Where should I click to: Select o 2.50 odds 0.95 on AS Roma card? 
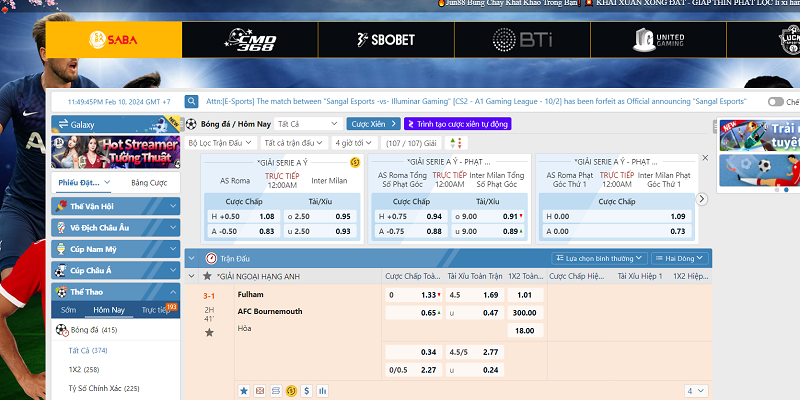click(320, 216)
